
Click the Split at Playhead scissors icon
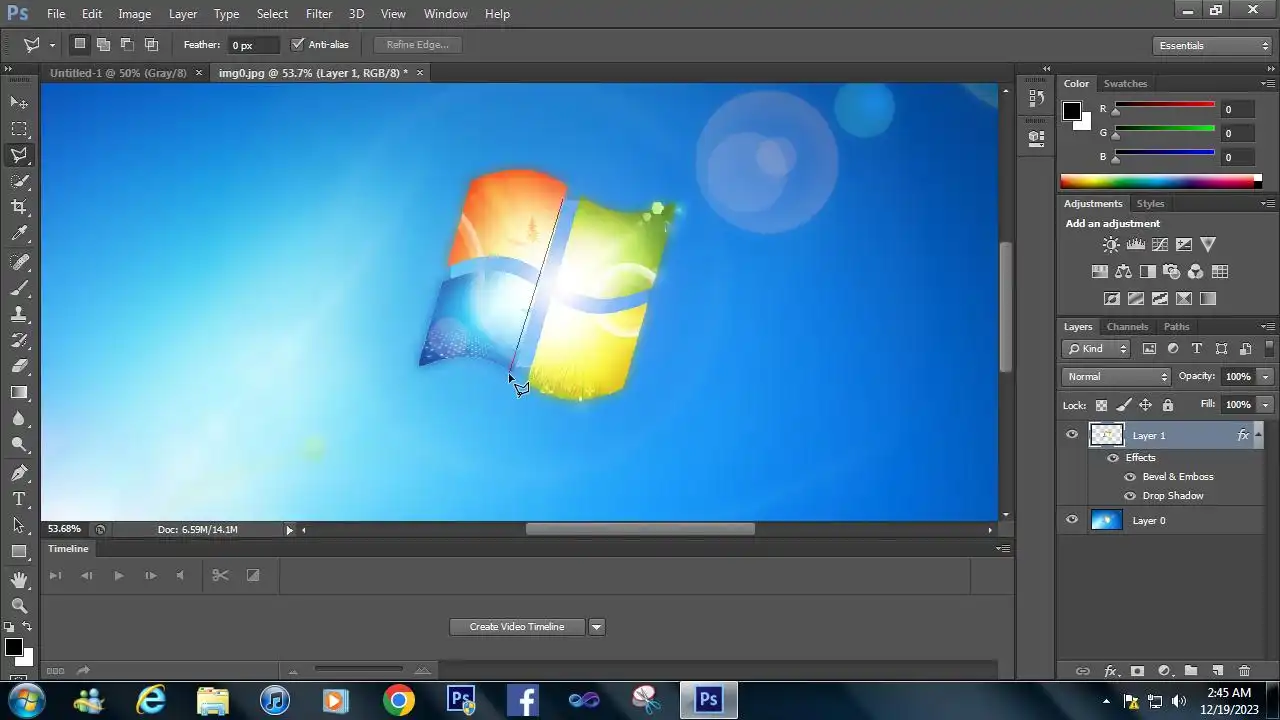click(220, 575)
